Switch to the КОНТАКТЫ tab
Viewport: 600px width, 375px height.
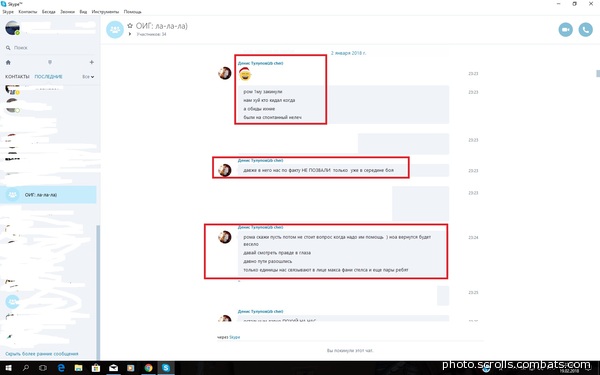pyautogui.click(x=17, y=77)
